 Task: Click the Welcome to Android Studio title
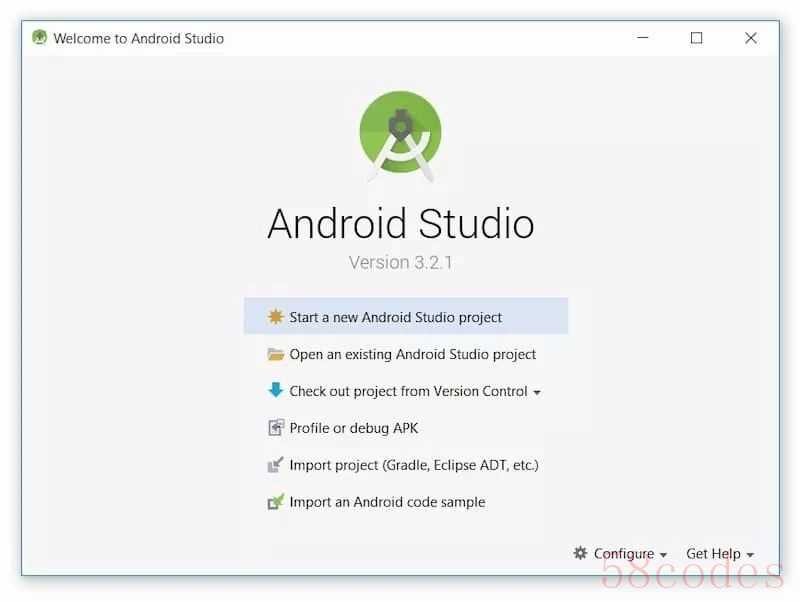pyautogui.click(x=139, y=38)
